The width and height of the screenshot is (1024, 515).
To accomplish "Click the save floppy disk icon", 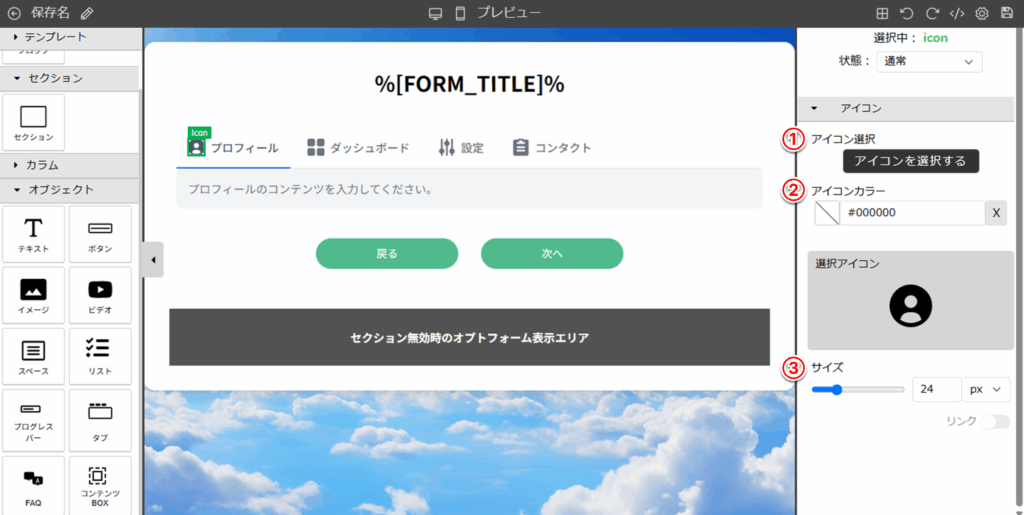I will click(x=1007, y=14).
